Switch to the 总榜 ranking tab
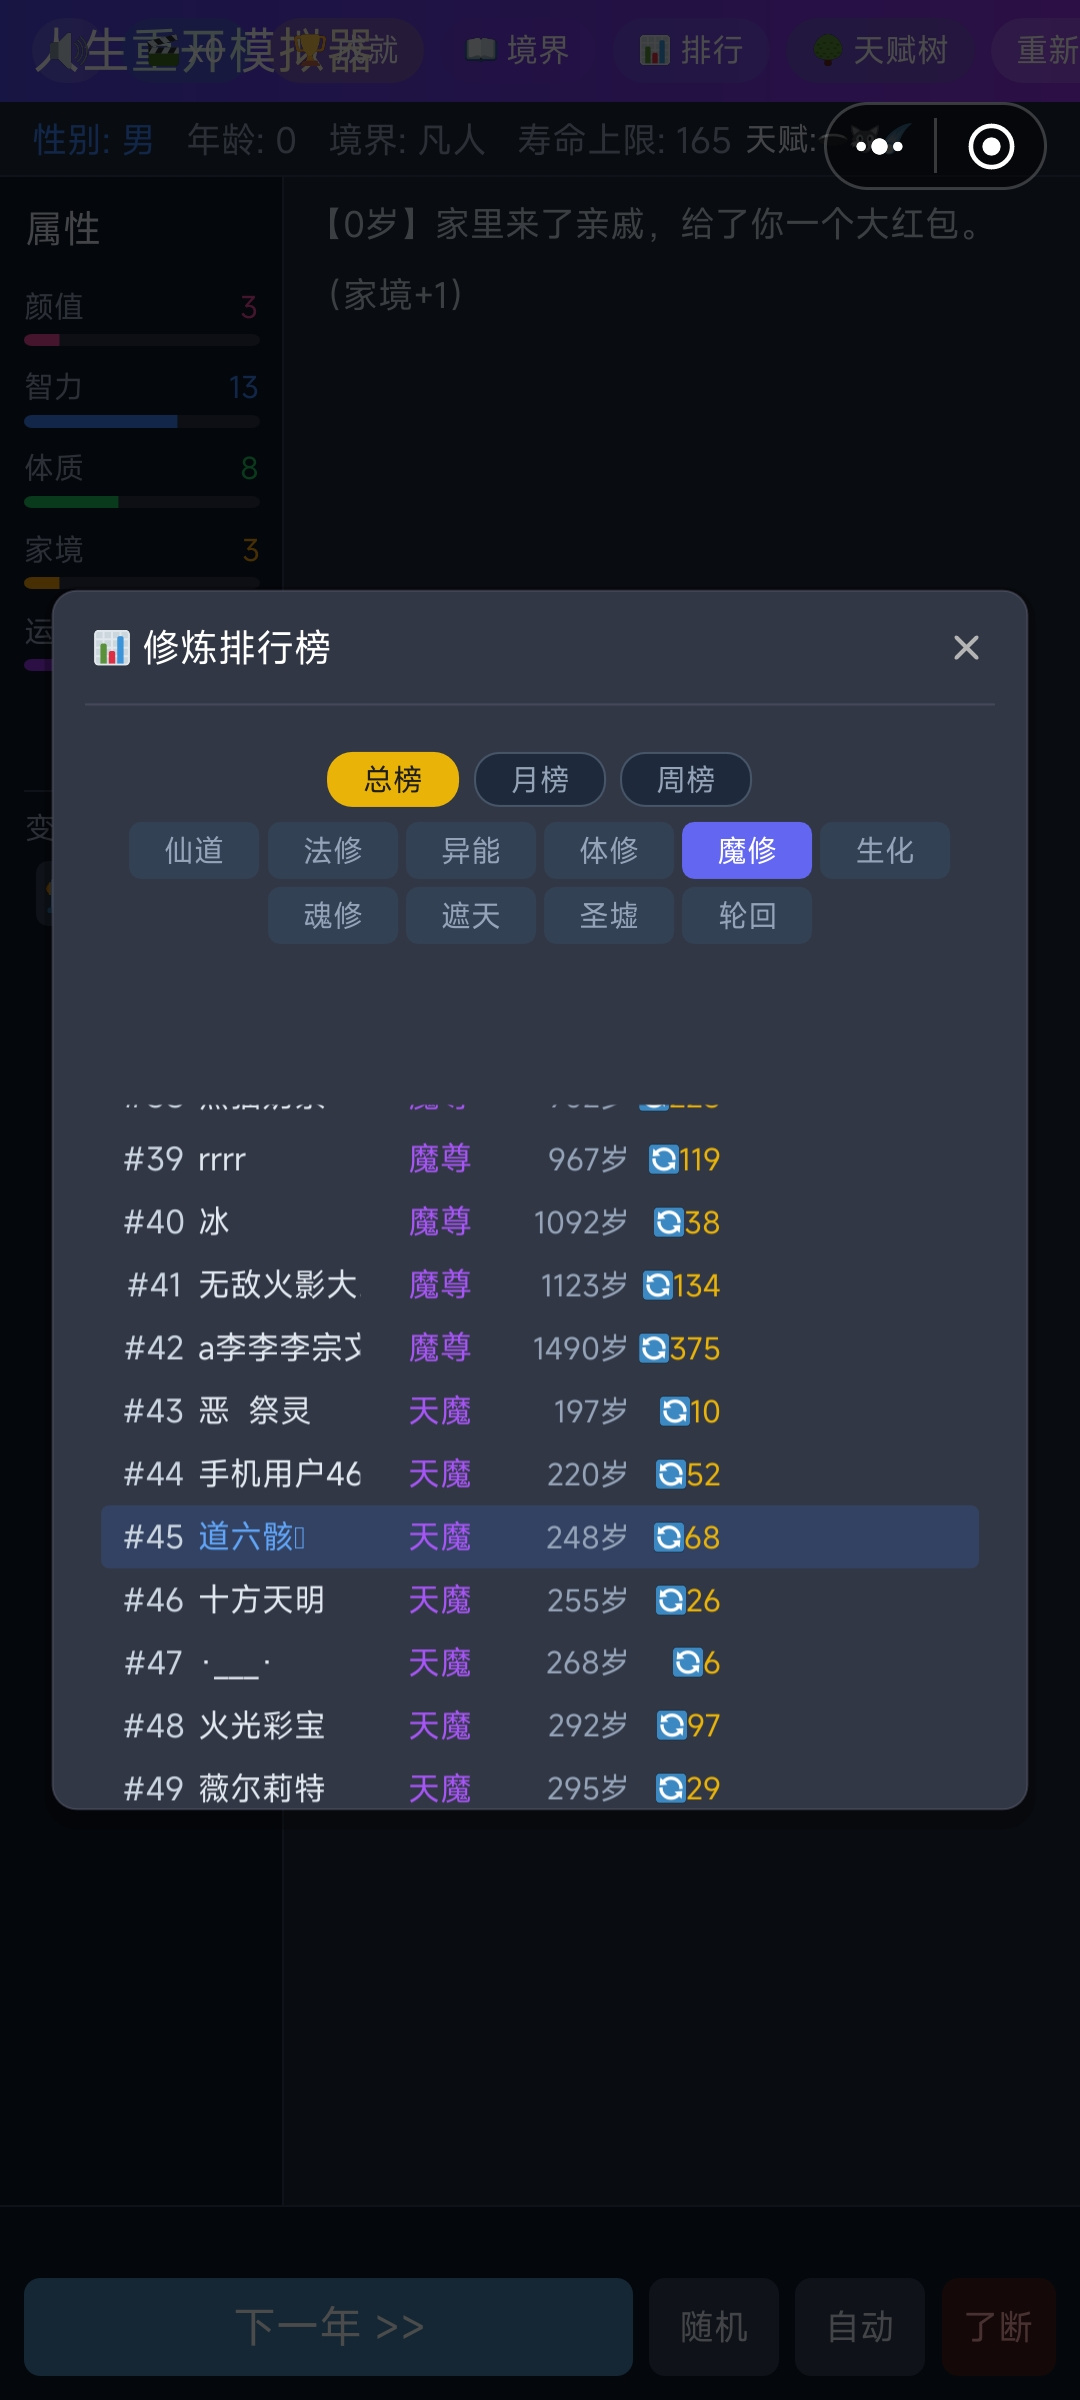The image size is (1080, 2400). [x=393, y=779]
